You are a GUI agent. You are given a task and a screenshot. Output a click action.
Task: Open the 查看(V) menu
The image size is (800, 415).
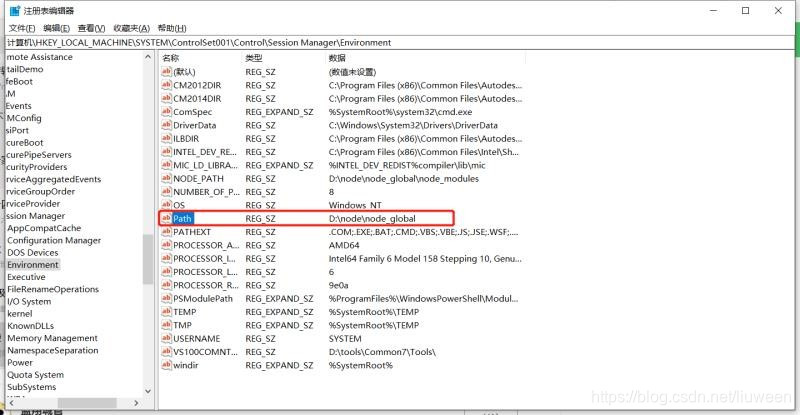(91, 28)
